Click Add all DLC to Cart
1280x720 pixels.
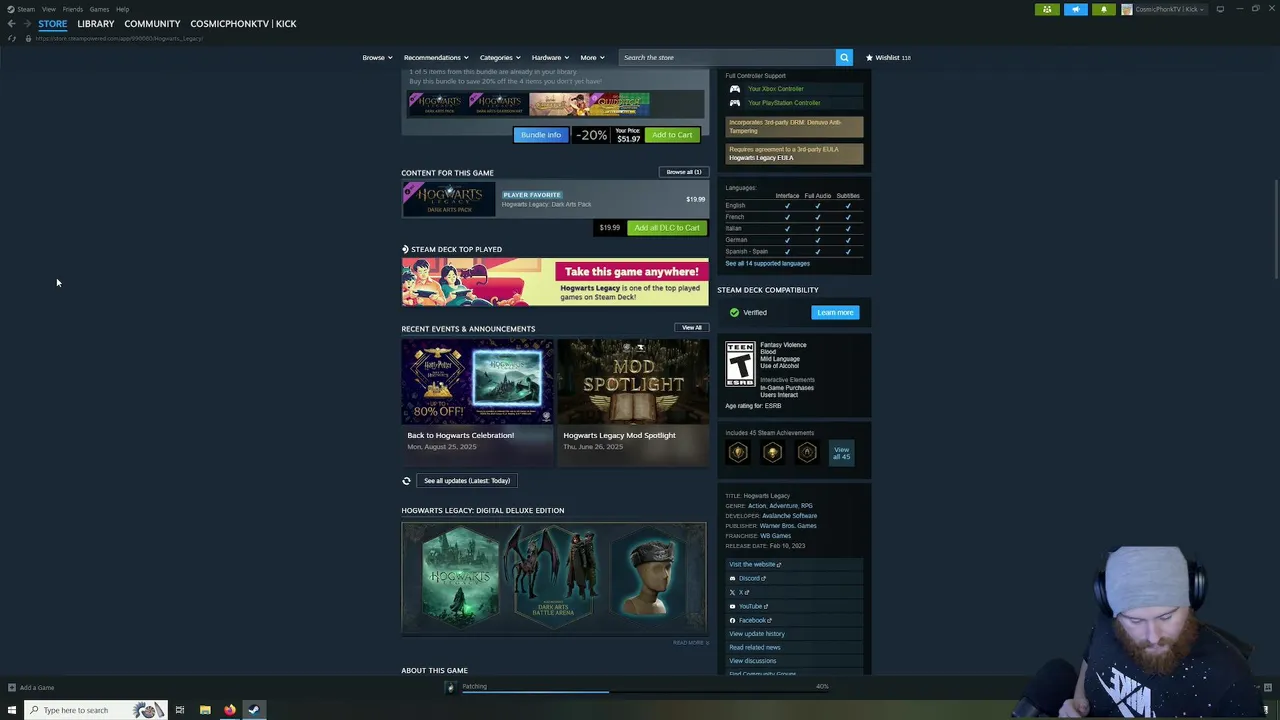point(667,228)
